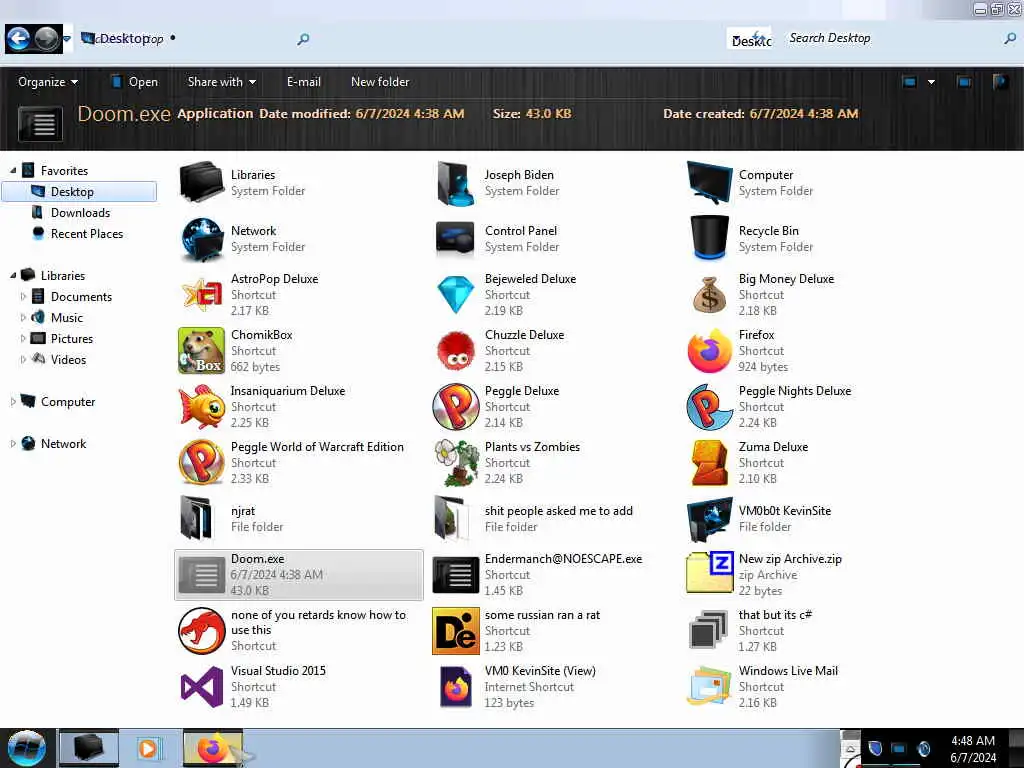Expand the Computer tree node

pyautogui.click(x=13, y=402)
